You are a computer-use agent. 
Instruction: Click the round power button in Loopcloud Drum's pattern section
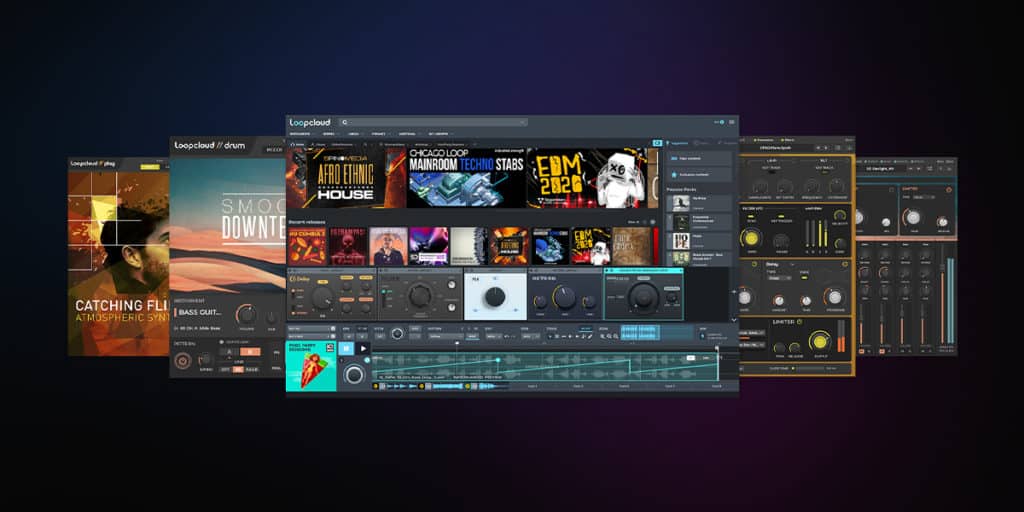point(184,360)
